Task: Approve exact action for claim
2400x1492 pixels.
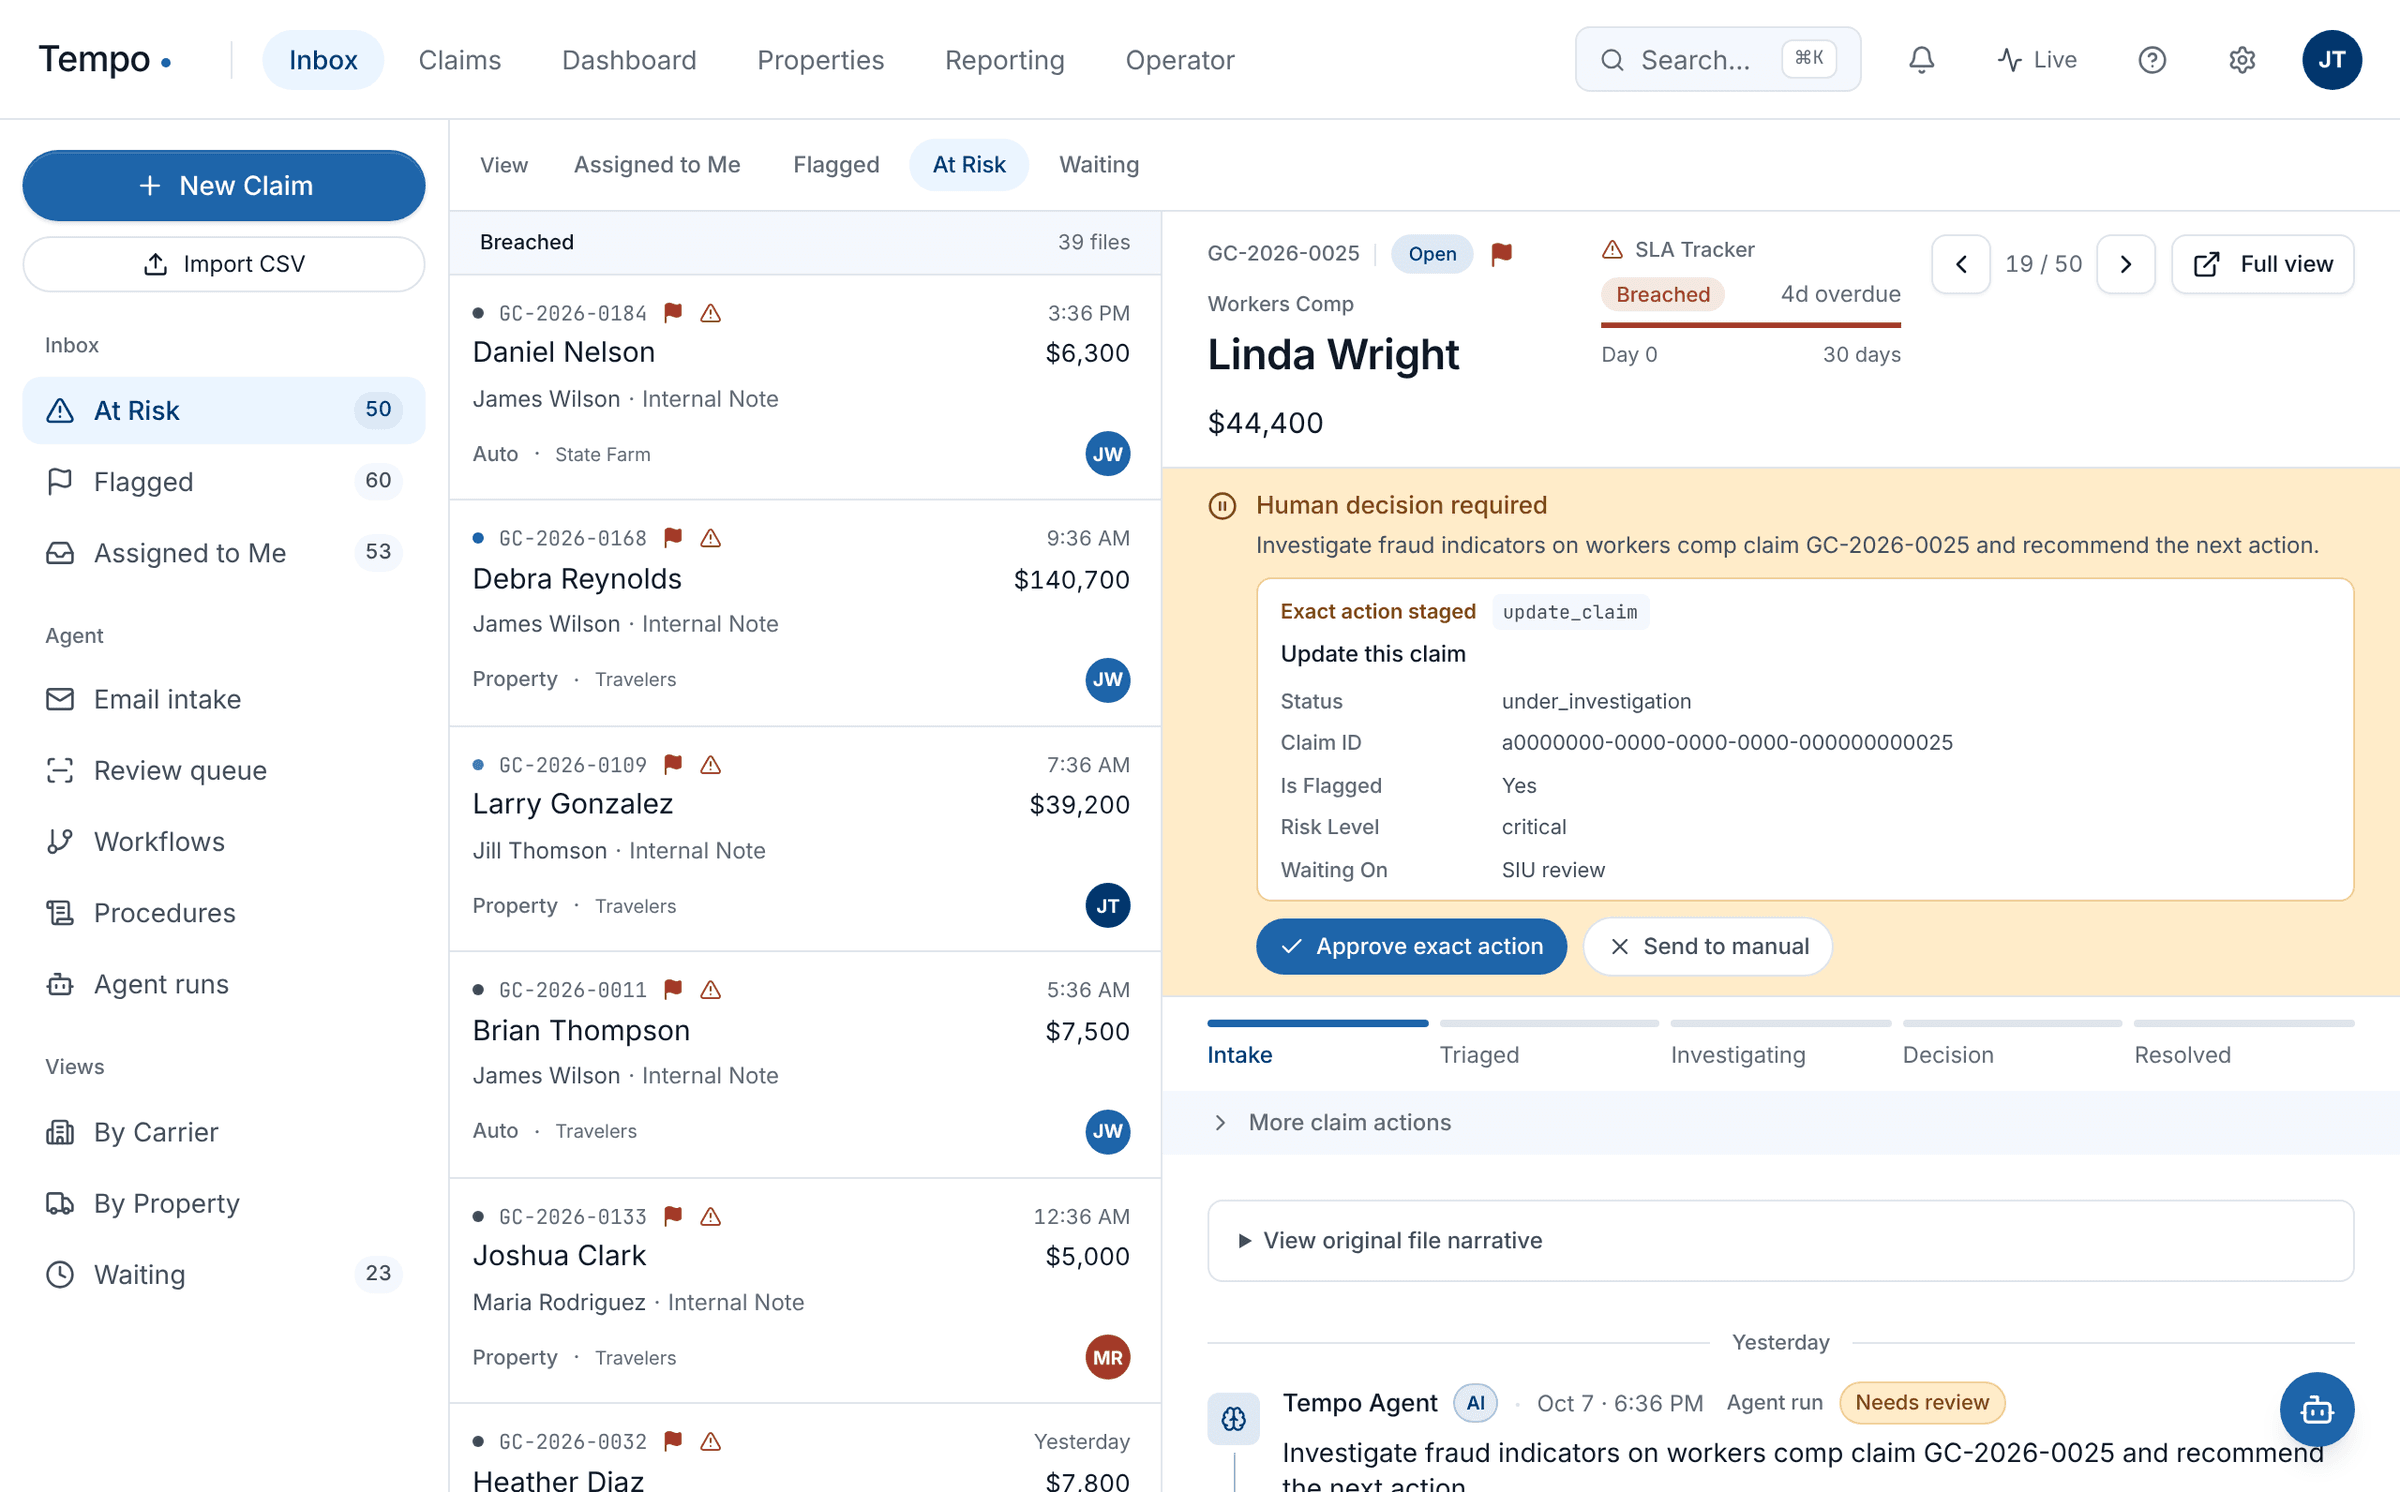Action: [x=1411, y=946]
